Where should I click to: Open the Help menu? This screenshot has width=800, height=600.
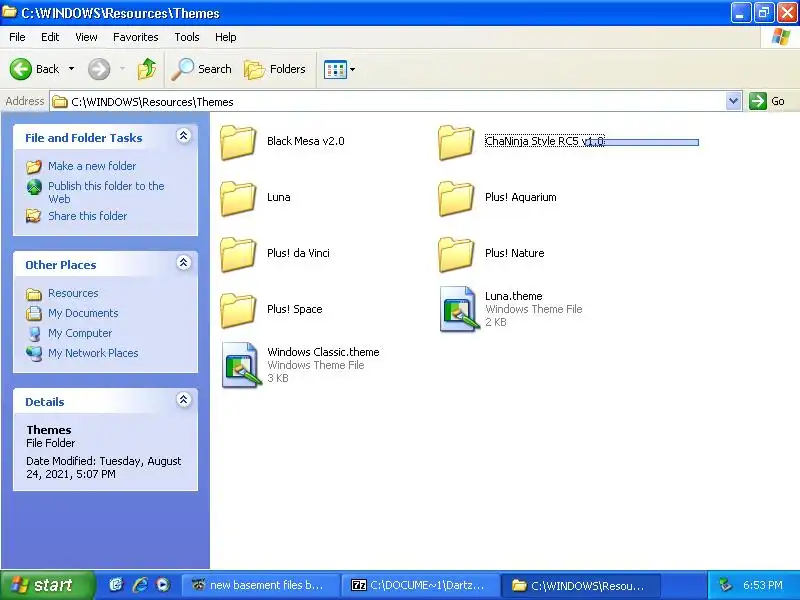pos(226,37)
